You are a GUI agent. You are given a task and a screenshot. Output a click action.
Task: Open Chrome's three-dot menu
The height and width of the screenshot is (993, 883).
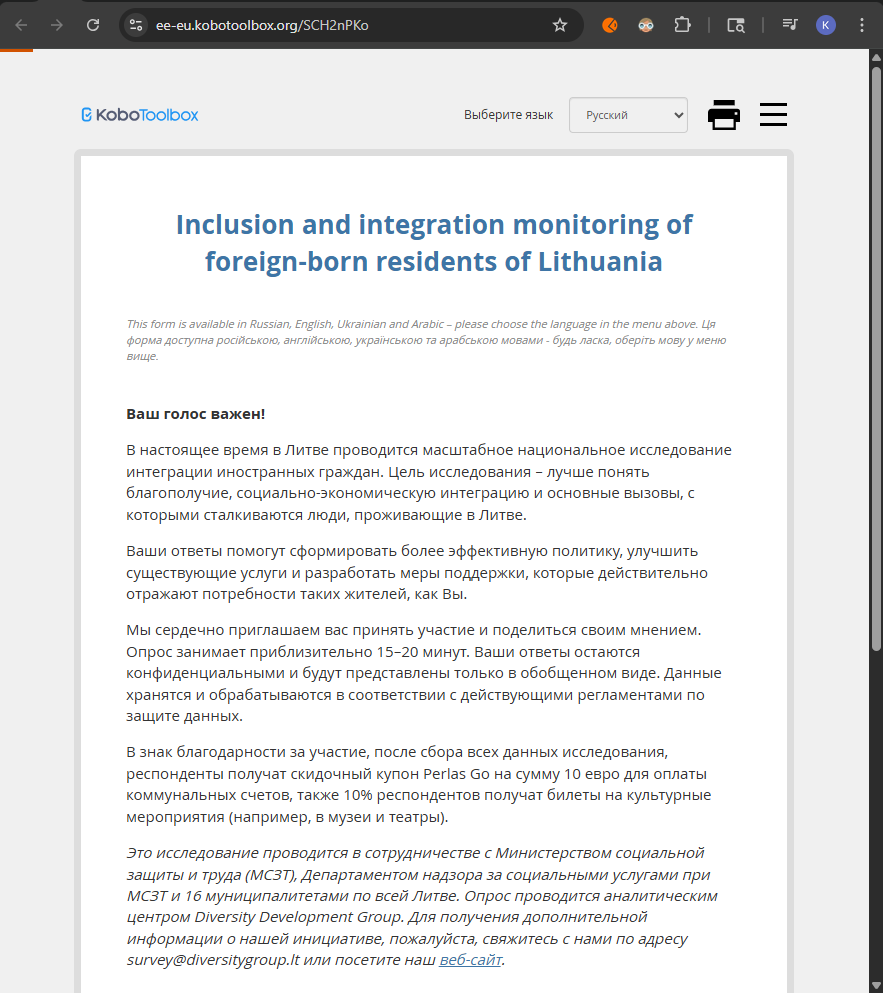coord(862,25)
